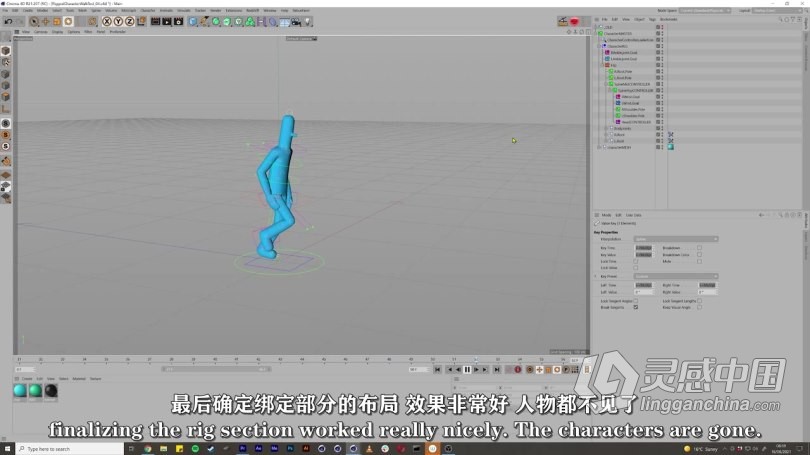The image size is (810, 455).
Task: Toggle the Breakdown Color checkbox
Action: (699, 255)
